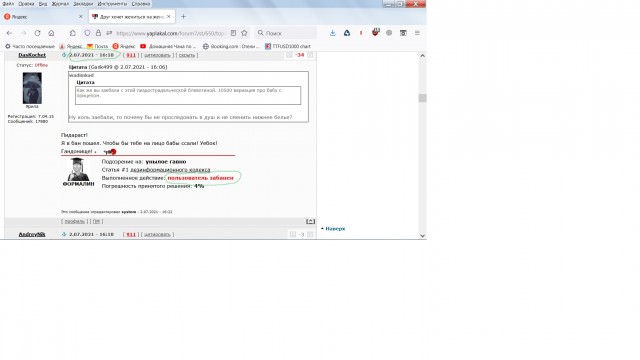
Task: Open the Справка menu
Action: [x=141, y=4]
